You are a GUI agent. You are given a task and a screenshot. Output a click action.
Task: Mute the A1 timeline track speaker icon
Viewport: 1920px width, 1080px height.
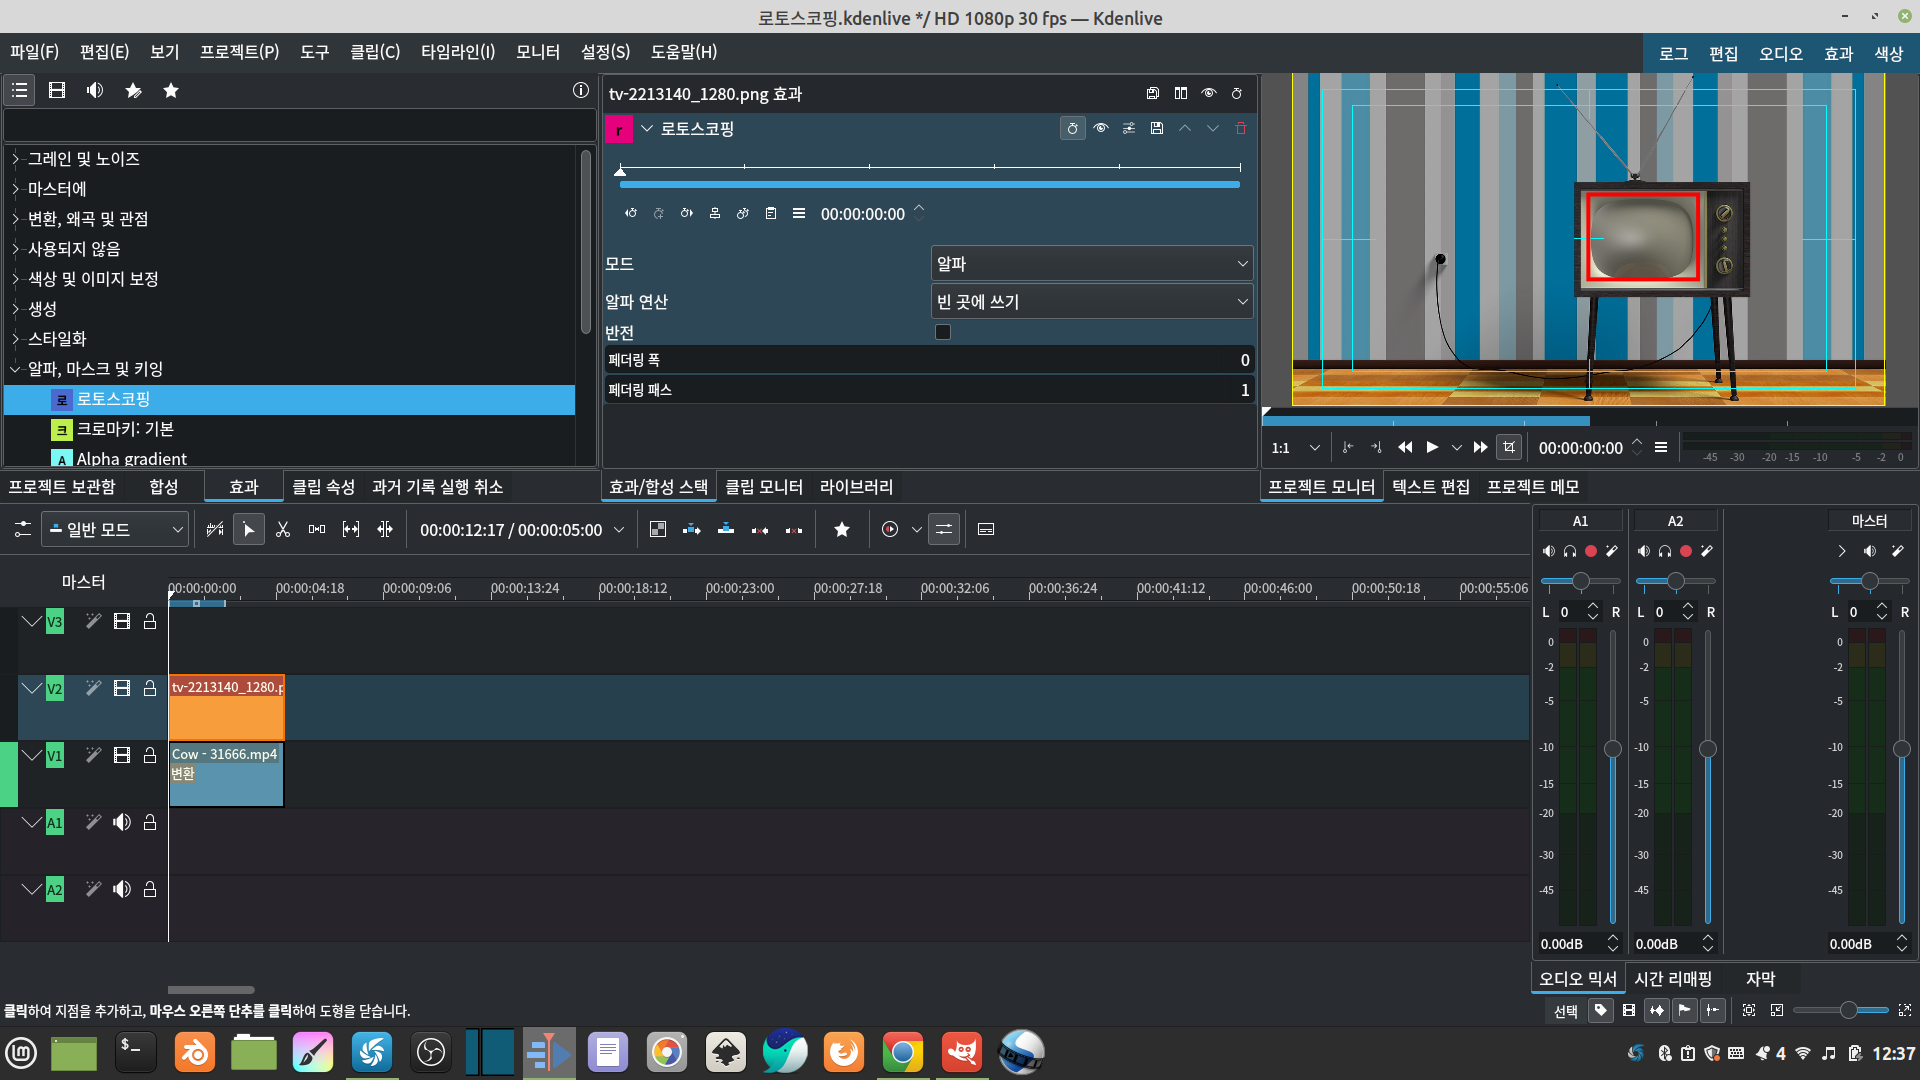click(x=122, y=822)
